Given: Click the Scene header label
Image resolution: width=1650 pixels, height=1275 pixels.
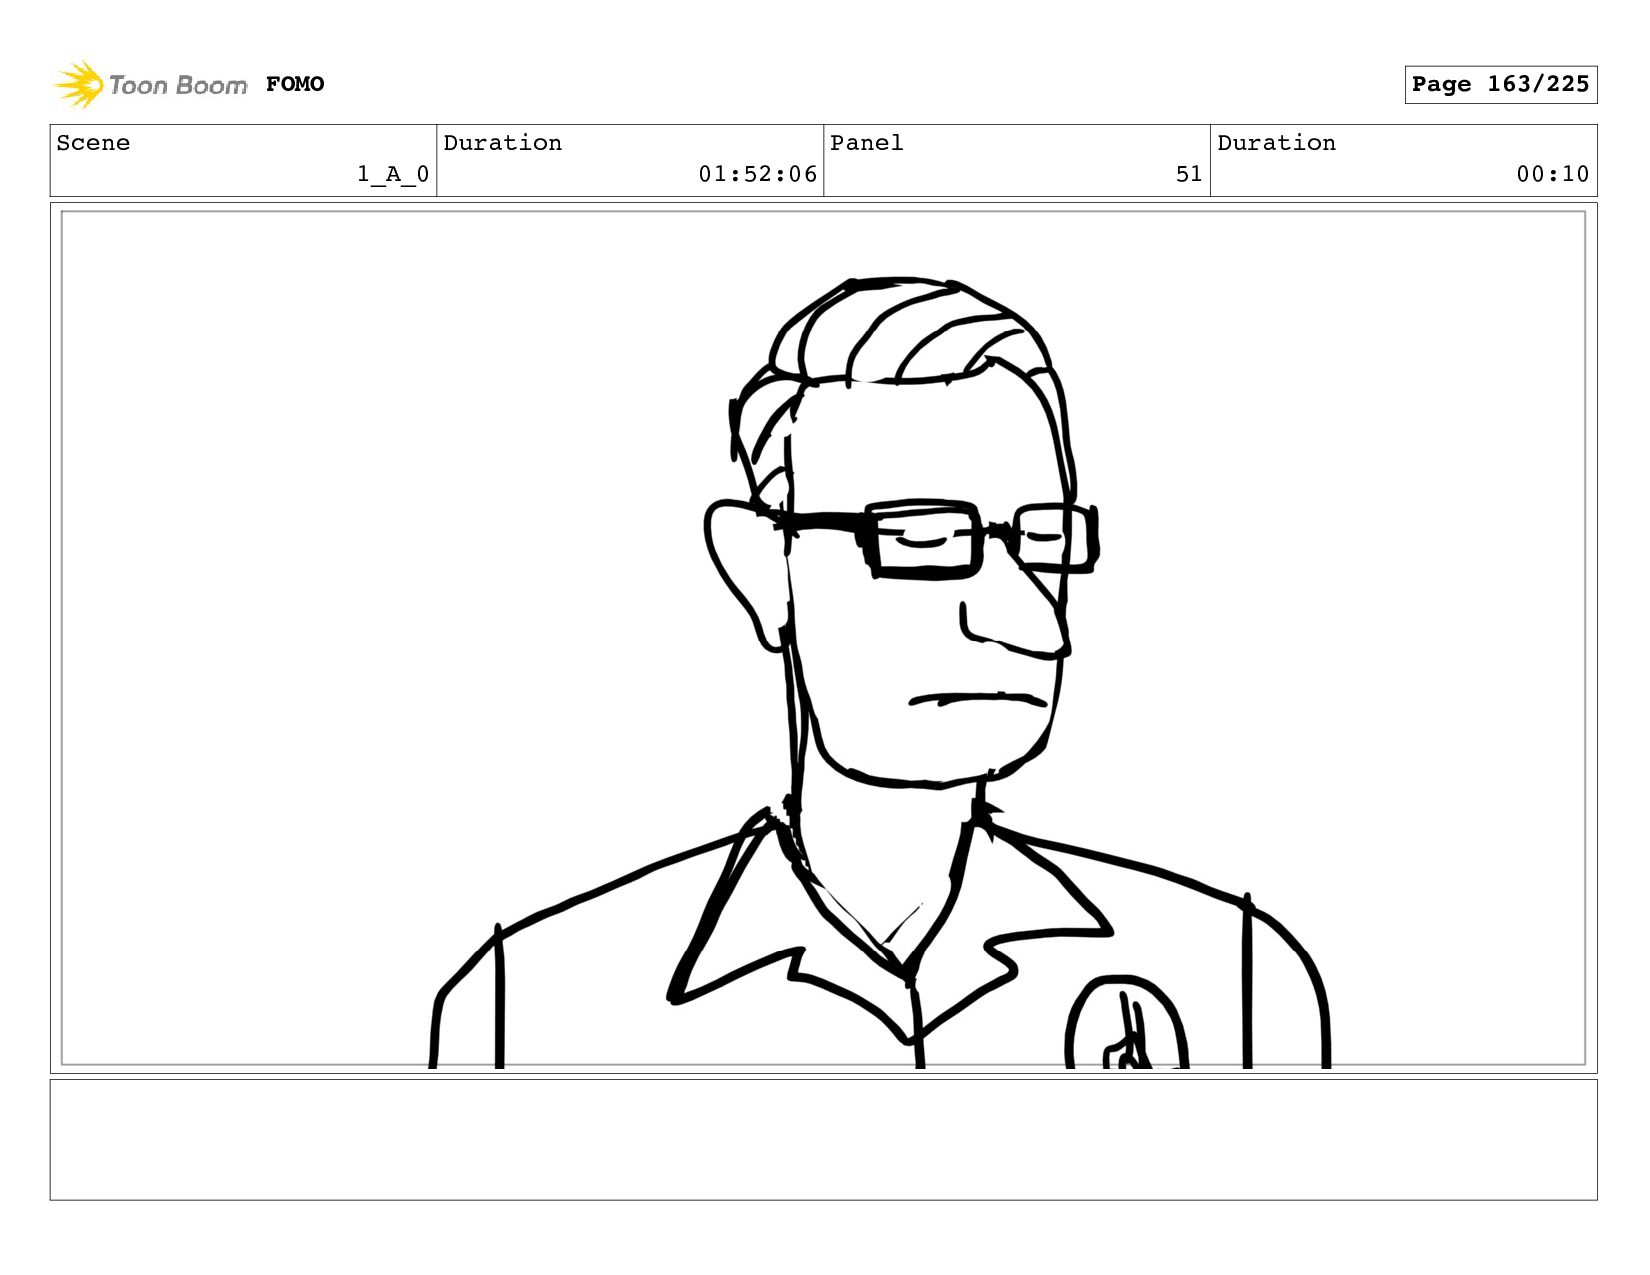Looking at the screenshot, I should [93, 143].
